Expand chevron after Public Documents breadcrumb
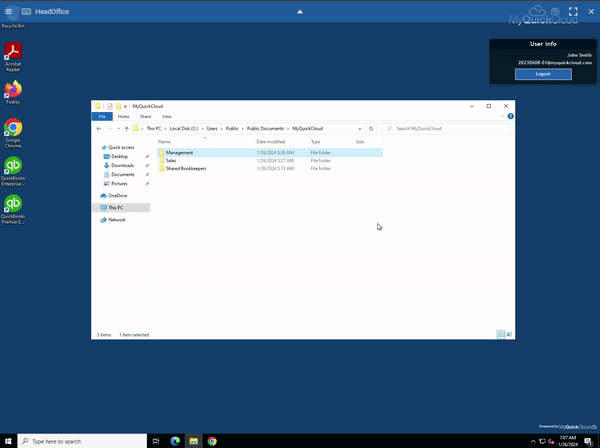Image resolution: width=600 pixels, height=448 pixels. point(288,129)
